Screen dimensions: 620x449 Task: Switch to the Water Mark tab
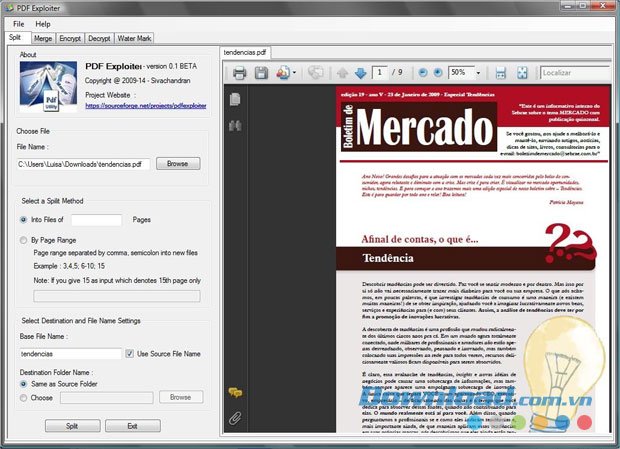click(135, 38)
